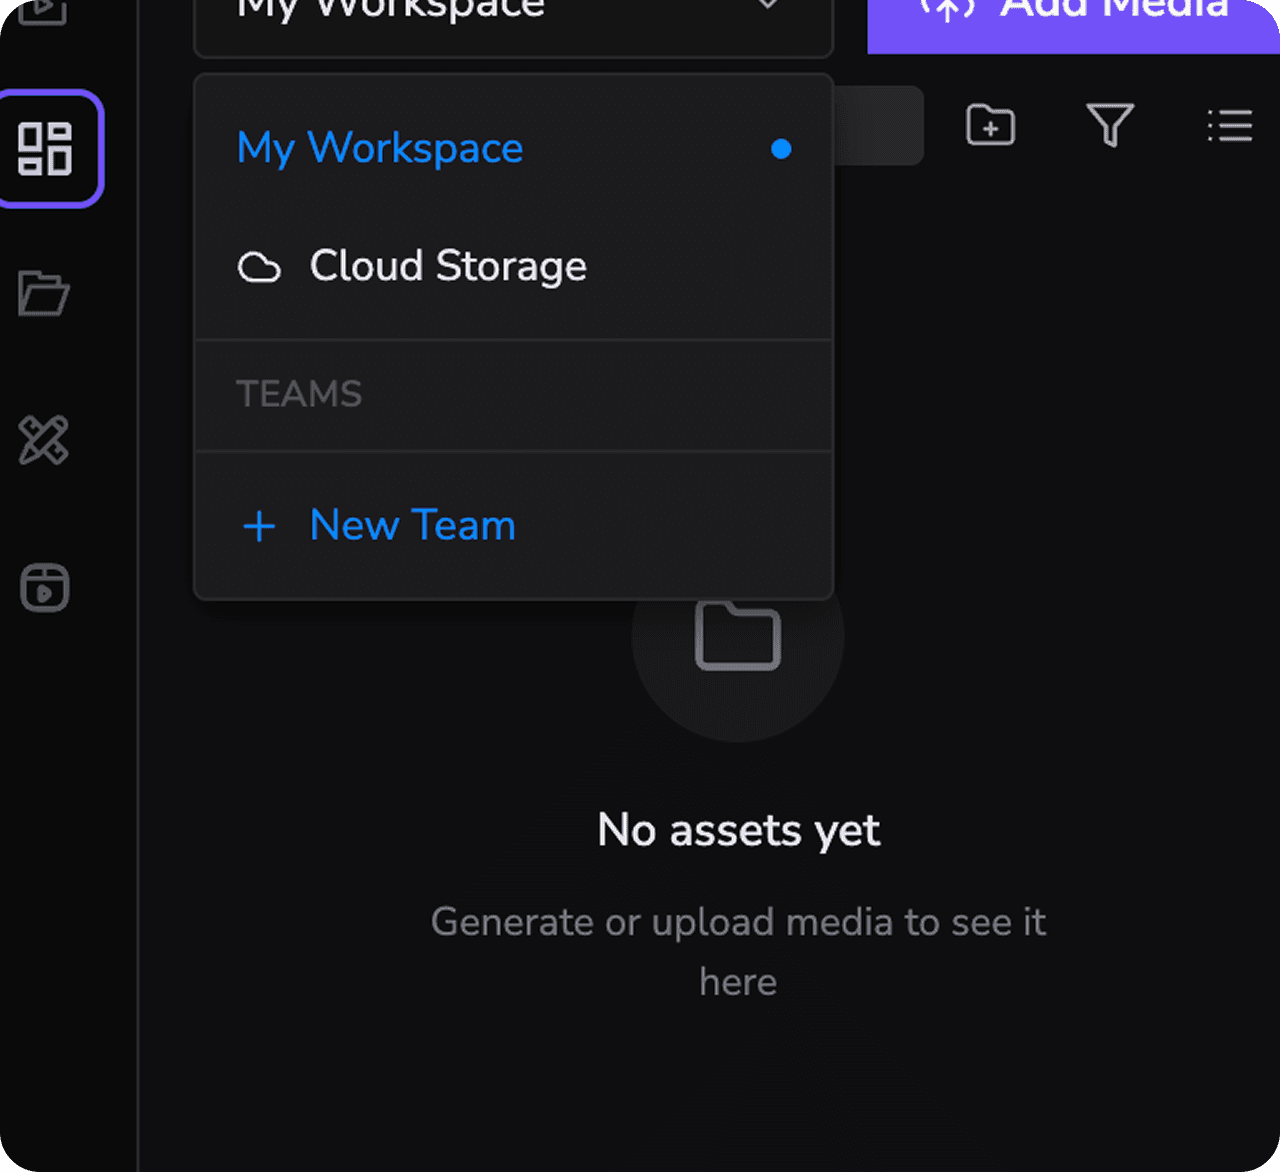This screenshot has width=1280, height=1172.
Task: Open the dashboard grid icon in sidebar
Action: coord(45,149)
